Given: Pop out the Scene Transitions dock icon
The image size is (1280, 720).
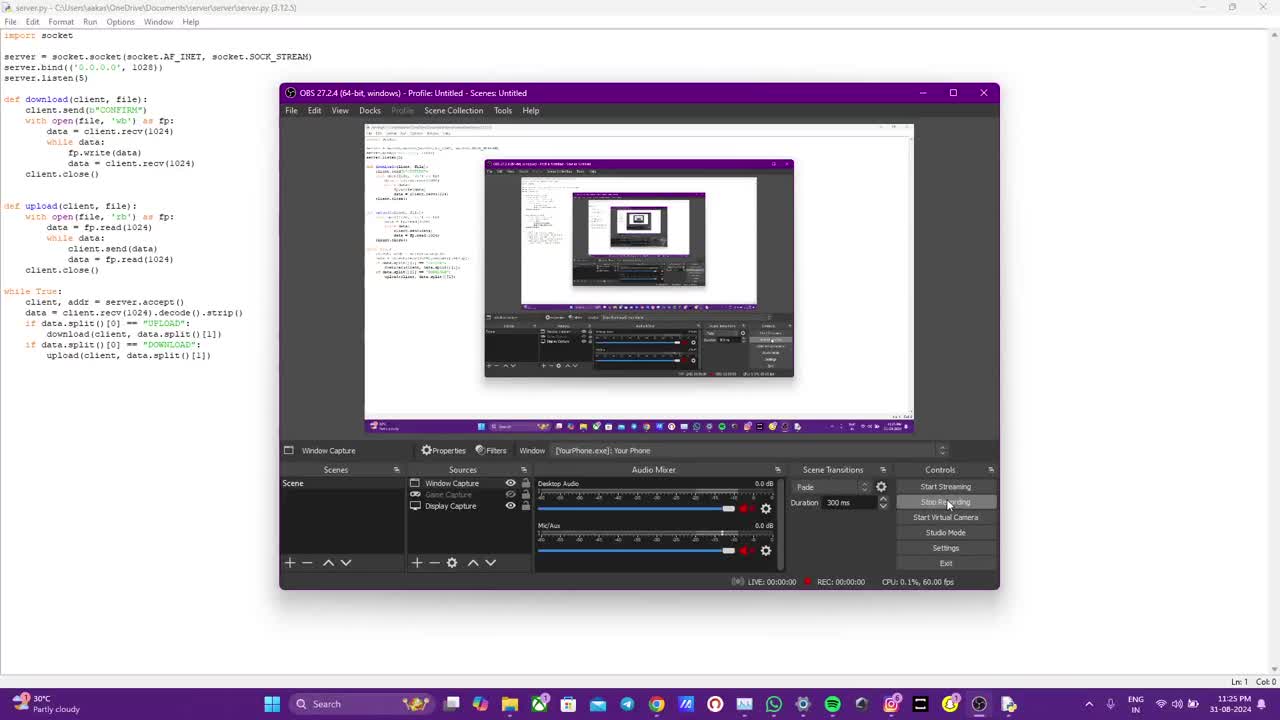Looking at the screenshot, I should [x=883, y=470].
